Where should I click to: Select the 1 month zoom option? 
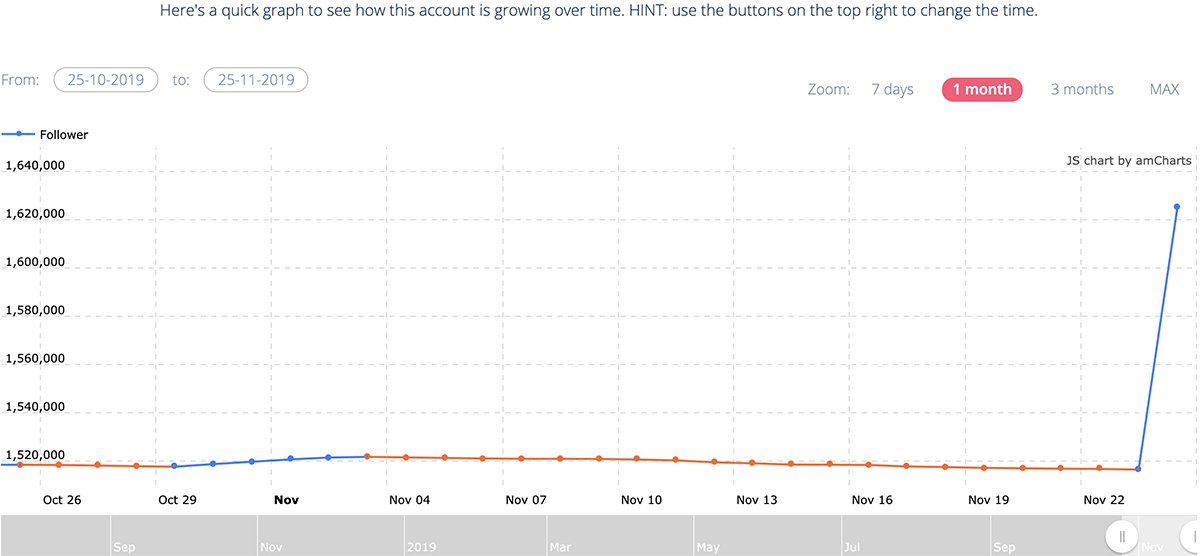pyautogui.click(x=982, y=89)
